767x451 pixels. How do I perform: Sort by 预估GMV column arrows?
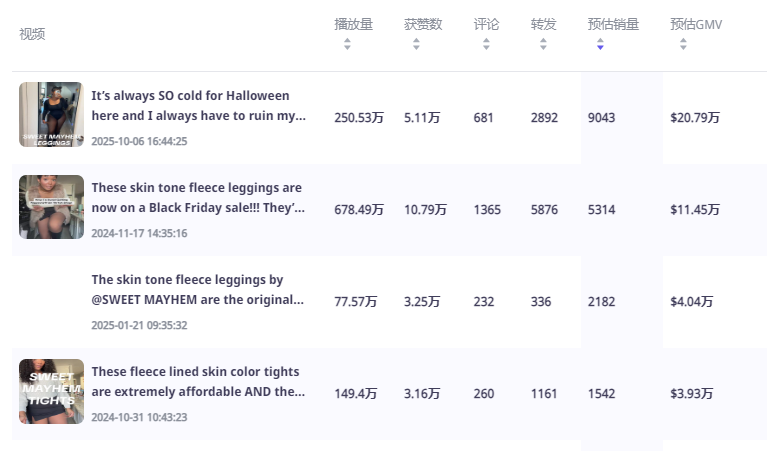tap(683, 44)
